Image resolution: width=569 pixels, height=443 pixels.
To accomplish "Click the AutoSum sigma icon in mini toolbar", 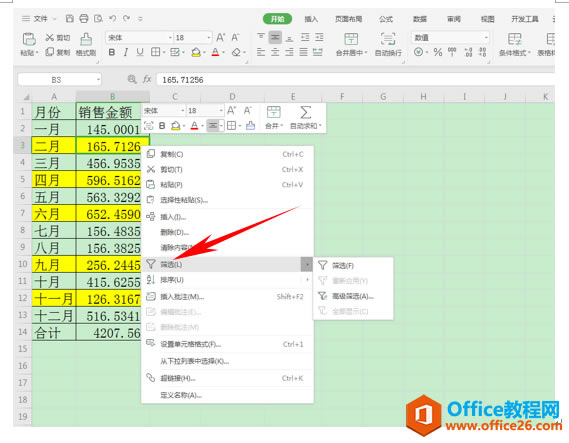I will tap(306, 112).
